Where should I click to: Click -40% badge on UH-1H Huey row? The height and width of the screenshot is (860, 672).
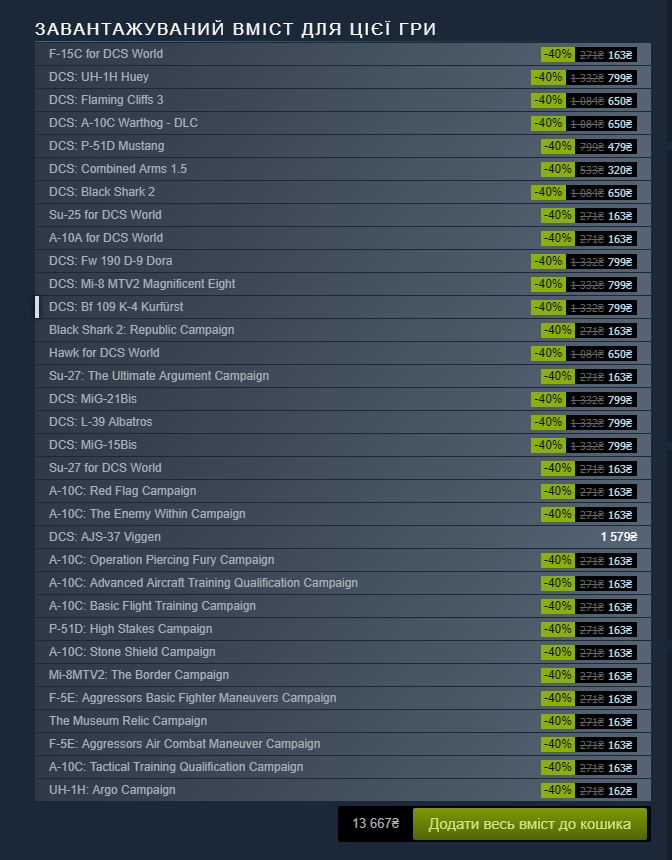click(x=548, y=77)
